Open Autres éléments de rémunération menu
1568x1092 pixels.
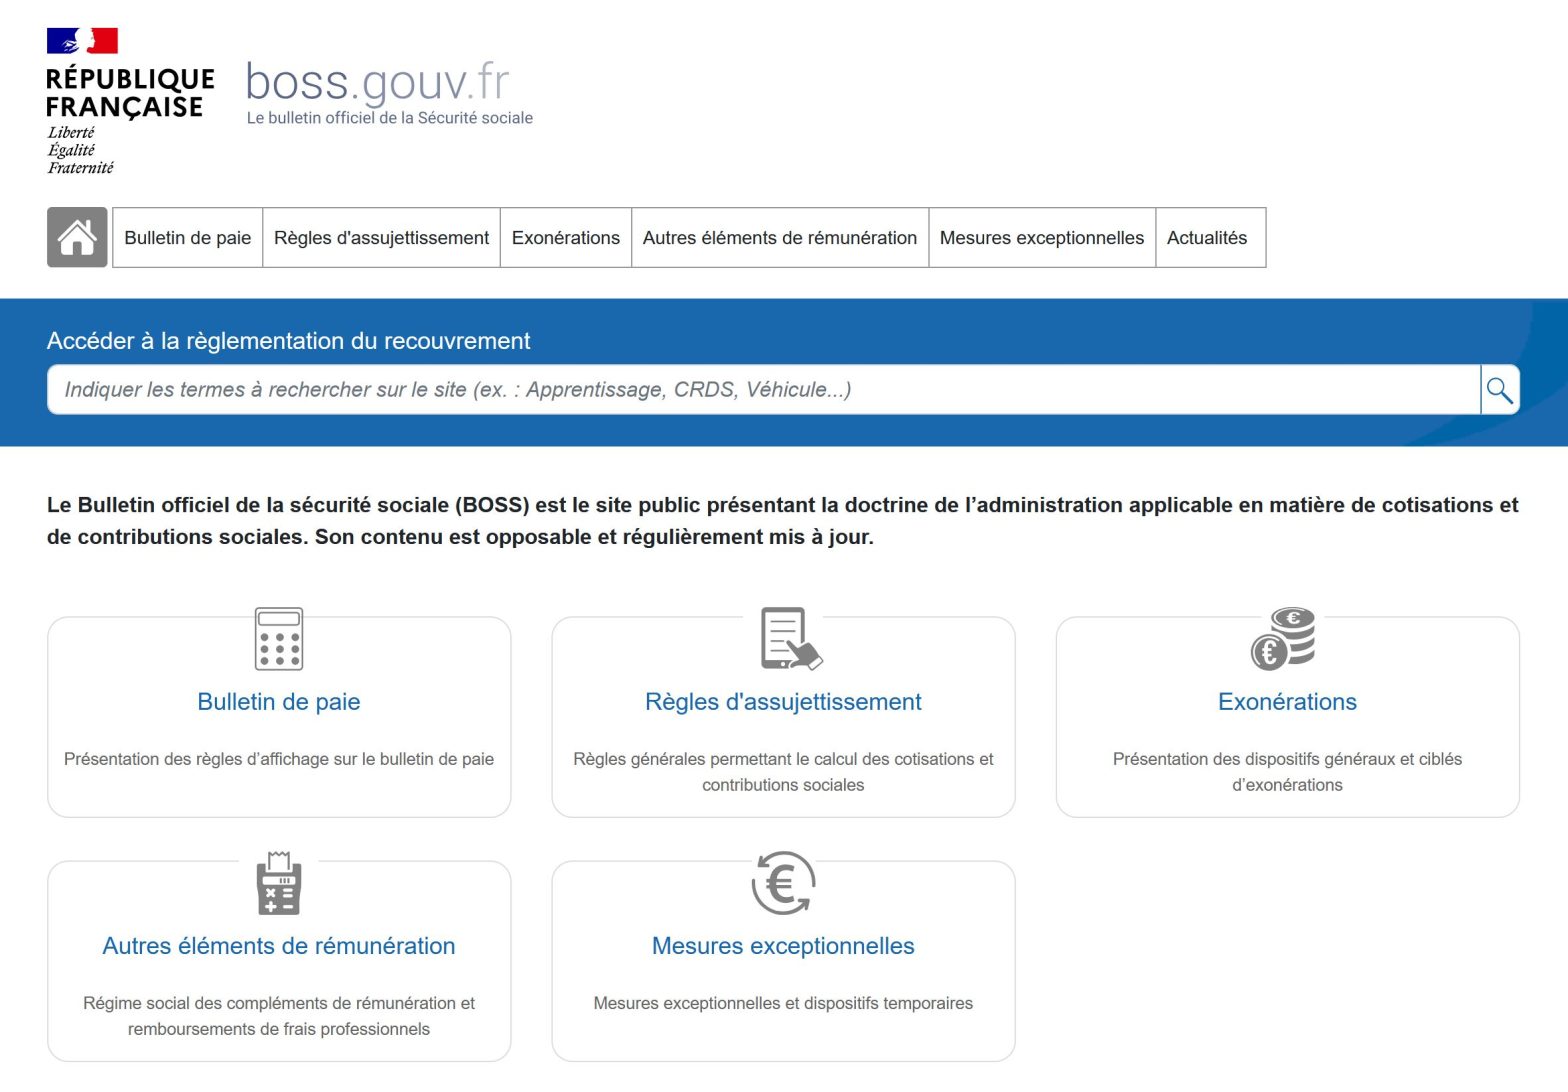[x=779, y=238]
